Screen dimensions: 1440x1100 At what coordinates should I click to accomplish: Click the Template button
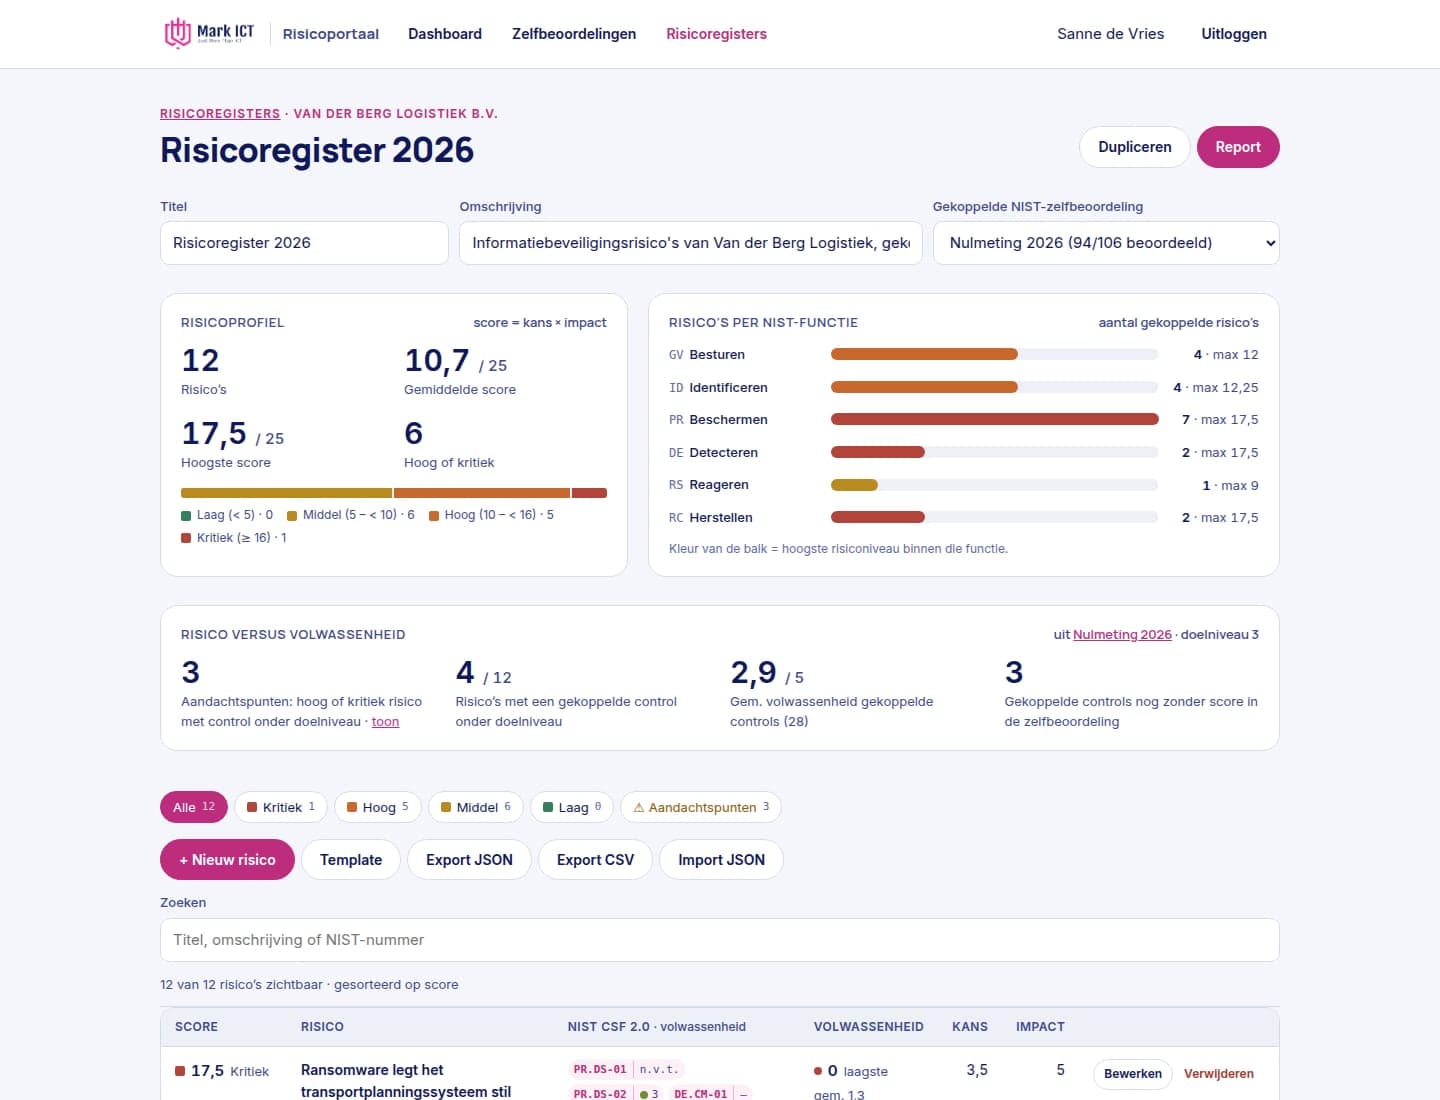[351, 860]
